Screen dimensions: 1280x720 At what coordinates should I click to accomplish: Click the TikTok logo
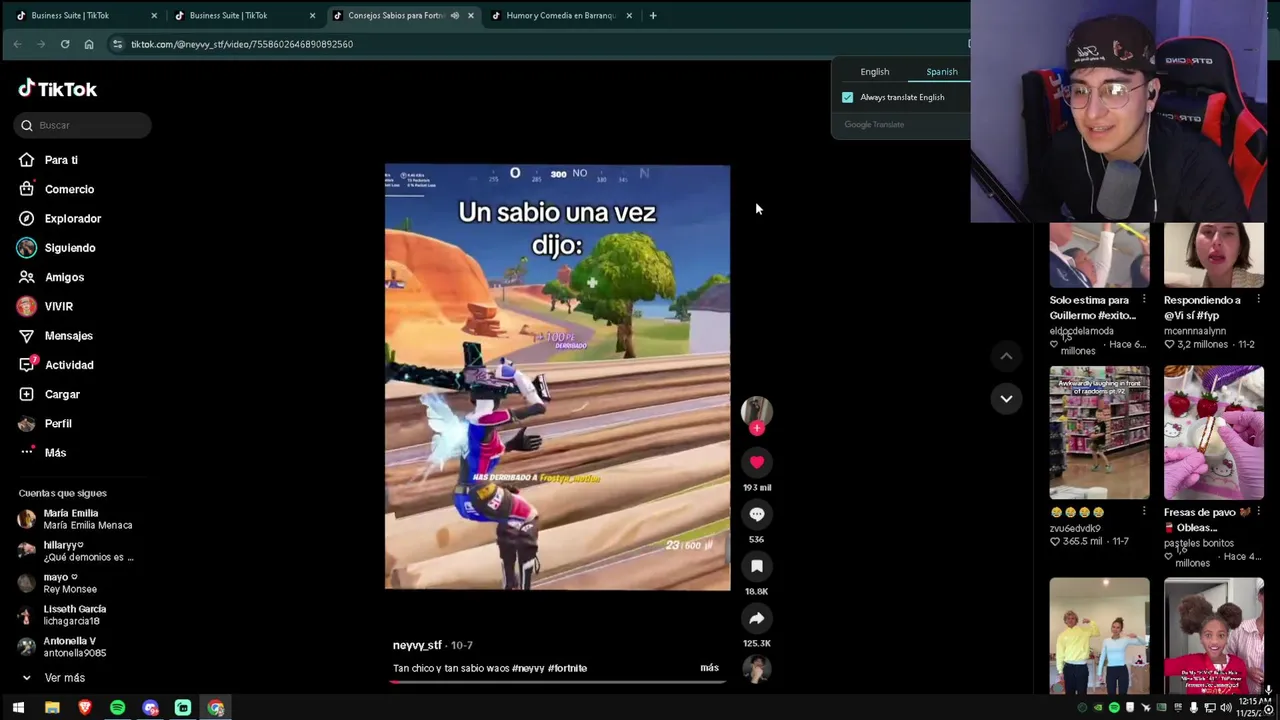click(x=57, y=89)
